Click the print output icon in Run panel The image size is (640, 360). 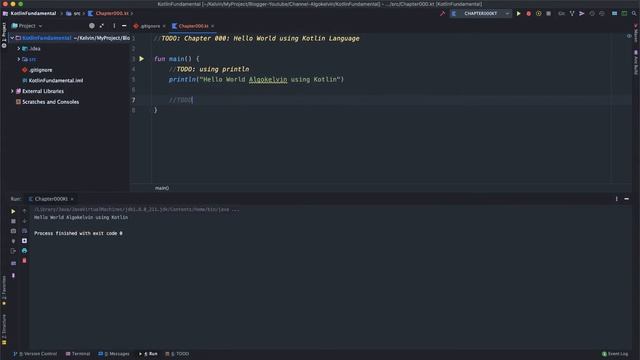point(24,251)
